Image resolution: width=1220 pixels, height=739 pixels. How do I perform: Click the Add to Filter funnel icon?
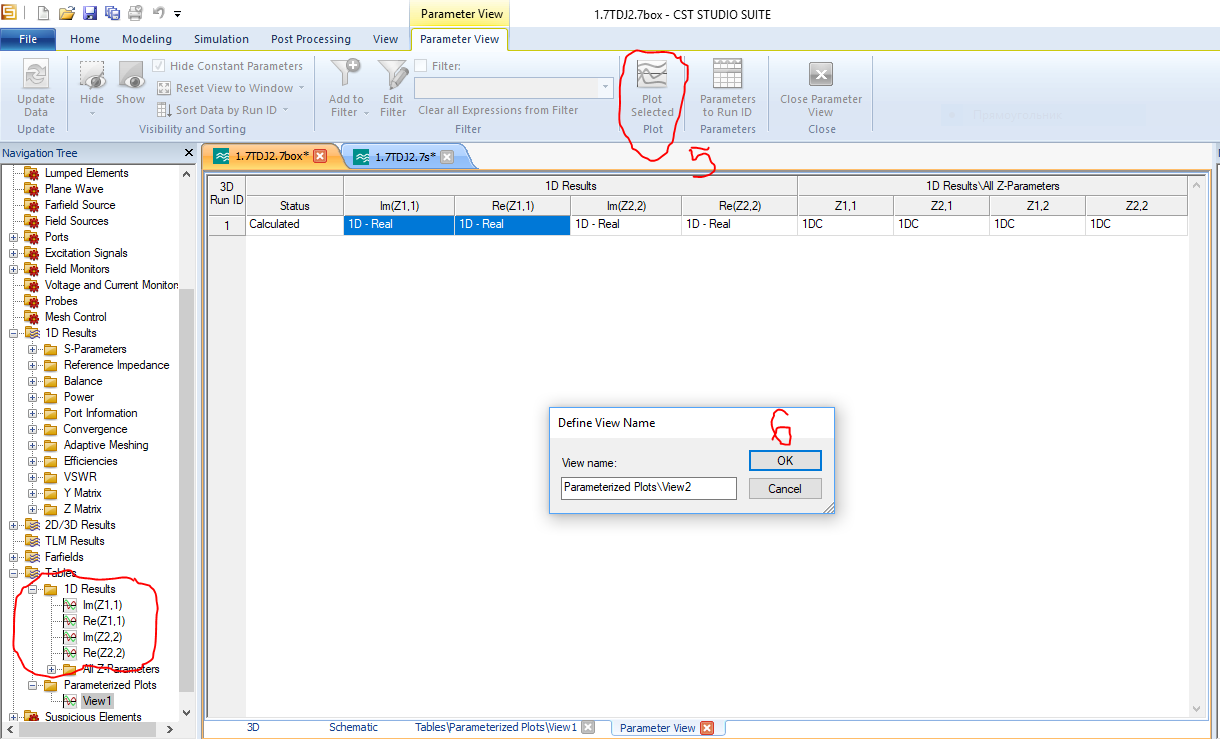click(346, 75)
